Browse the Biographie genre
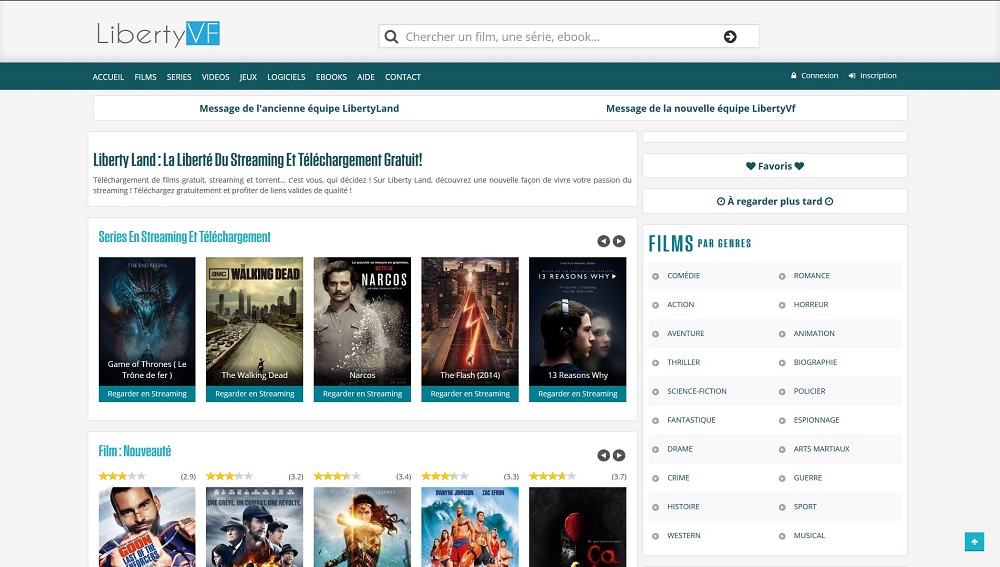This screenshot has height=567, width=1000. tap(815, 362)
